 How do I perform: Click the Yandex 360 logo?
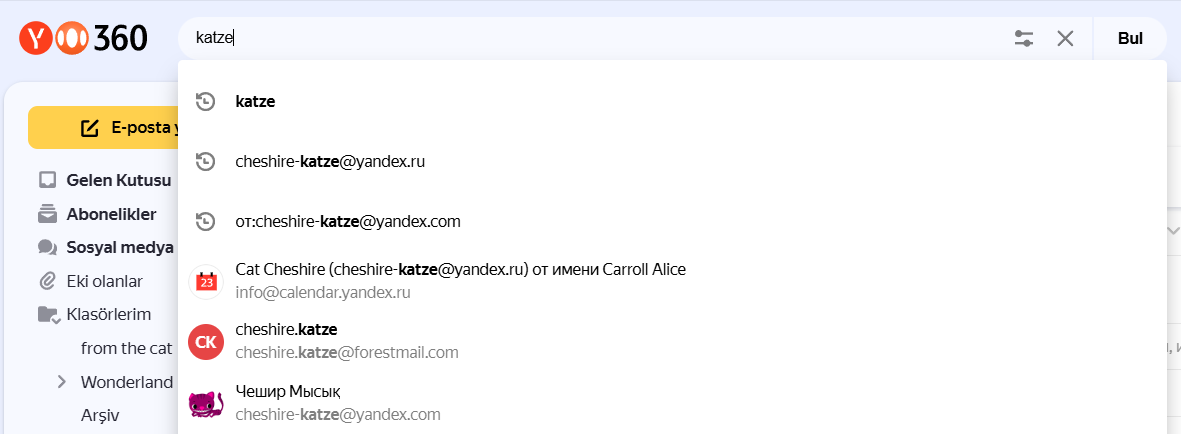click(x=83, y=39)
